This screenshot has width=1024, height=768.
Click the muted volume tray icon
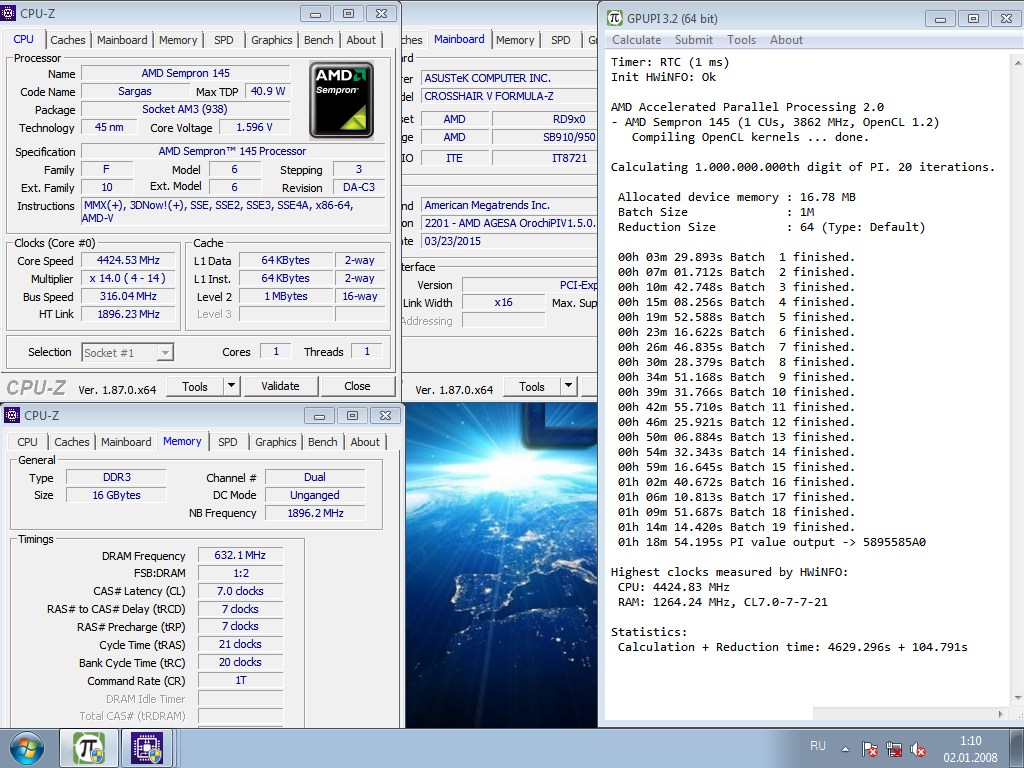tap(918, 750)
